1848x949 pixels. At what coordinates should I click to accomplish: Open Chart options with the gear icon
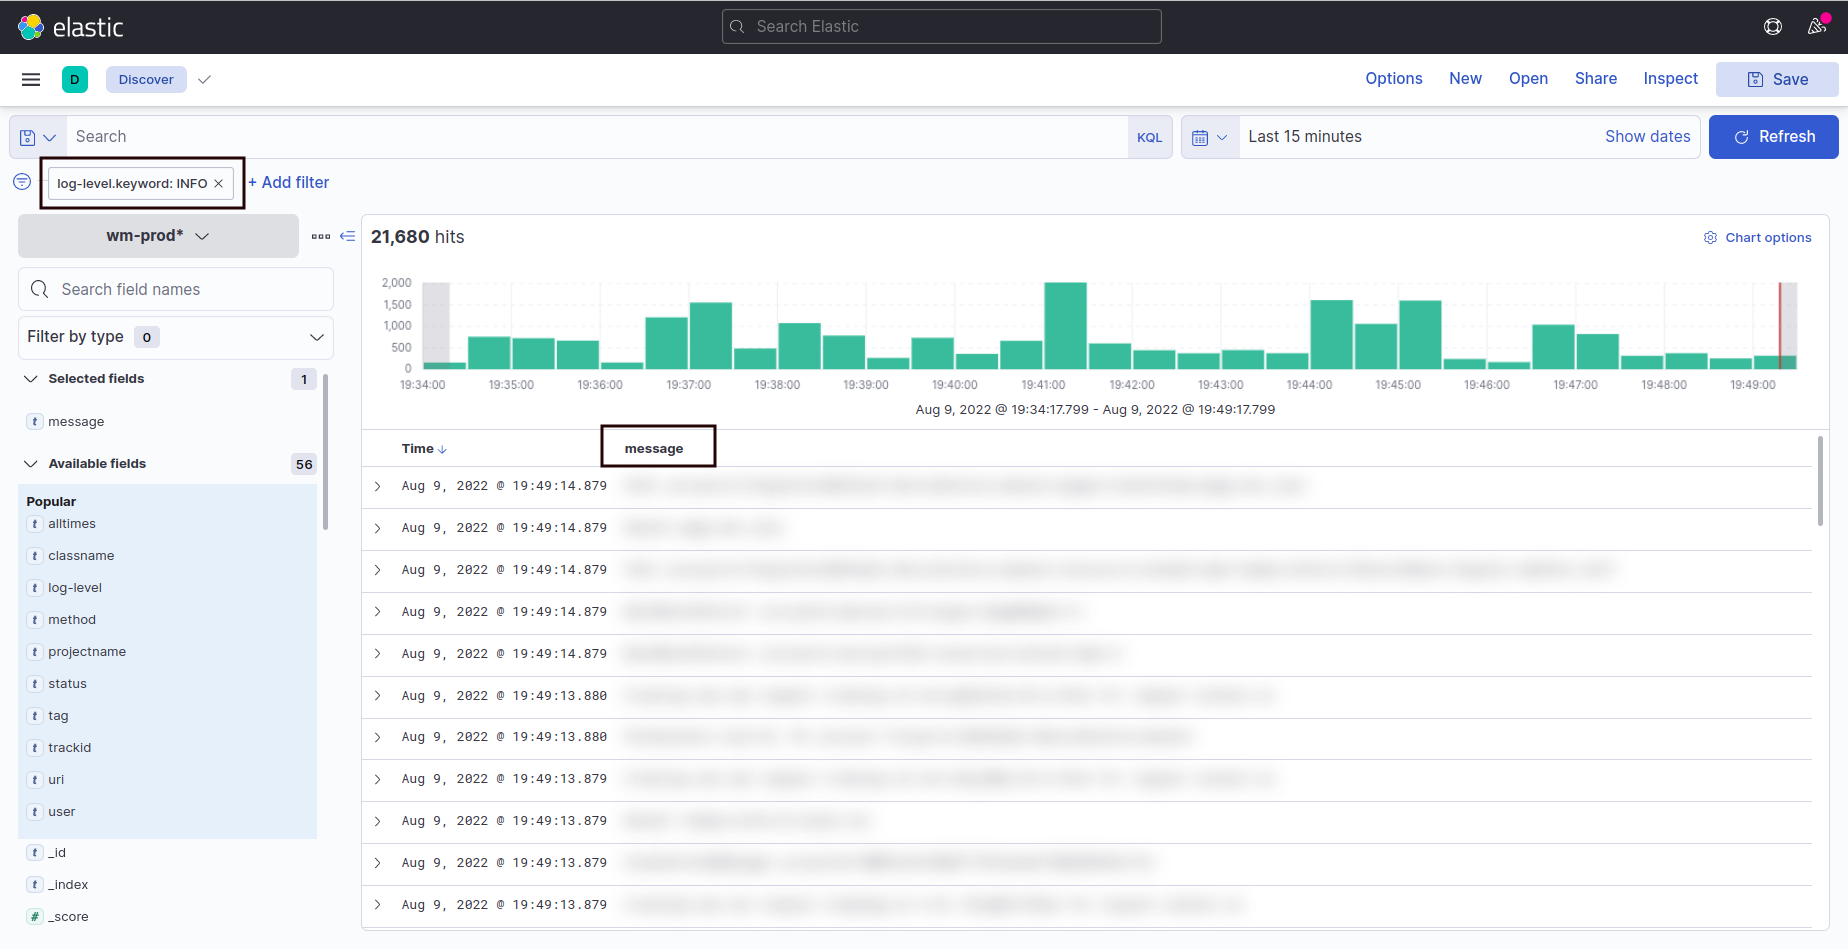coord(1710,237)
